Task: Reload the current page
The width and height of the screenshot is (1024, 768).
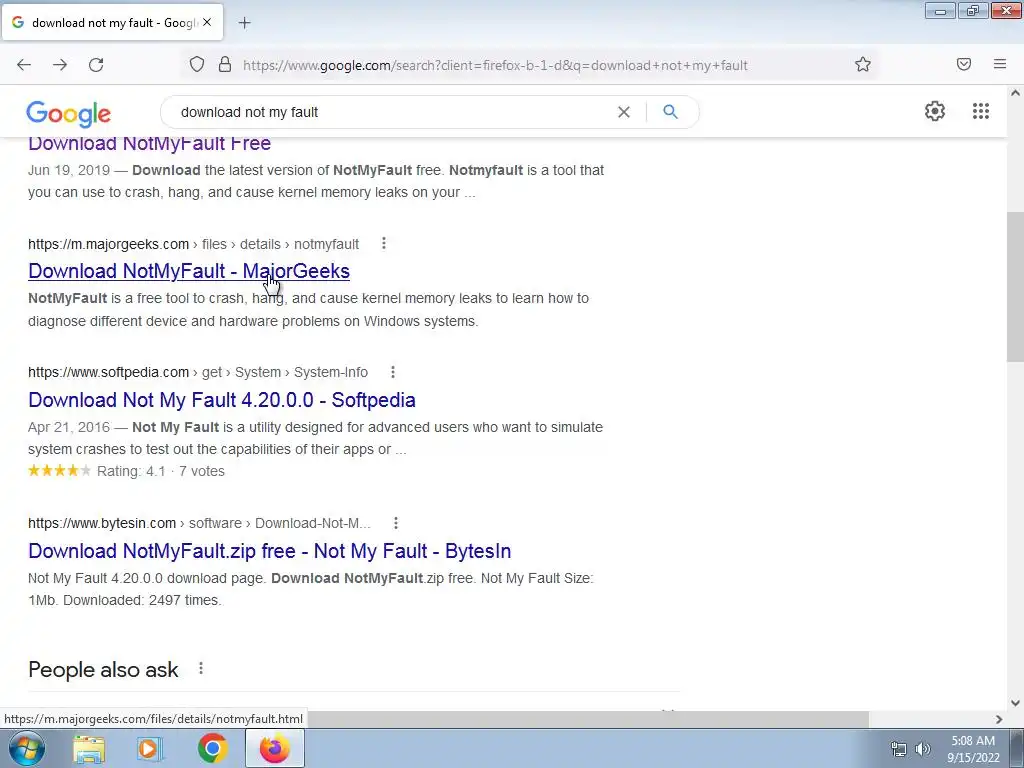Action: tap(96, 65)
